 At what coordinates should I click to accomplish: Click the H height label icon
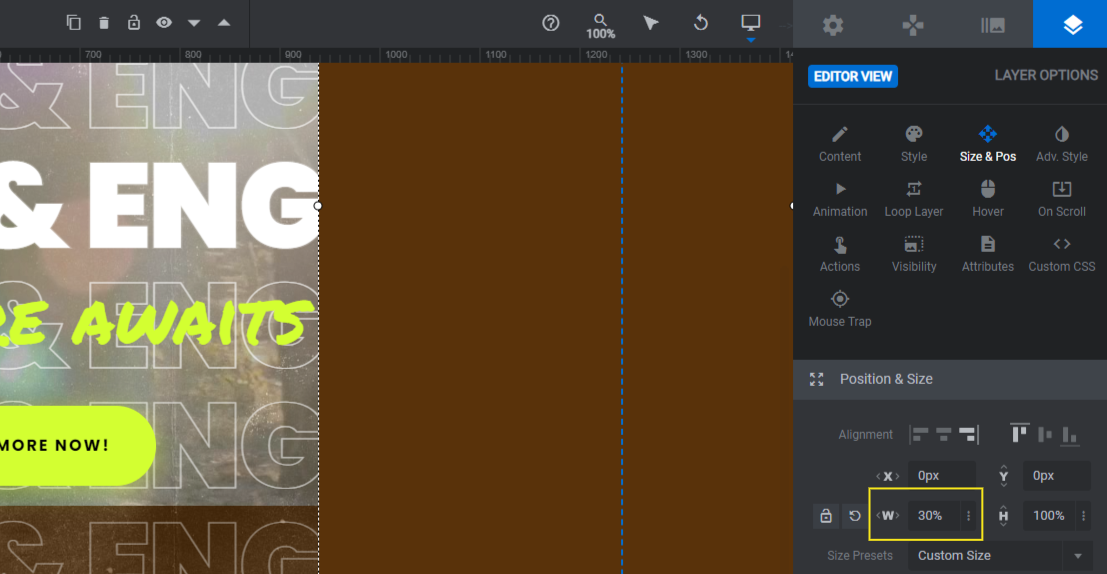point(1003,516)
